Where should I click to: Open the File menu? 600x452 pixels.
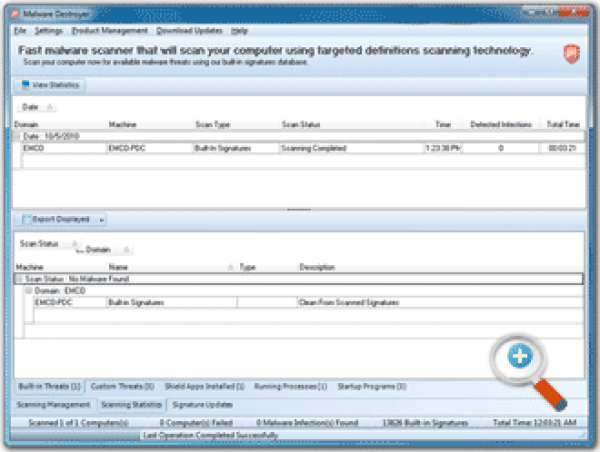click(20, 31)
